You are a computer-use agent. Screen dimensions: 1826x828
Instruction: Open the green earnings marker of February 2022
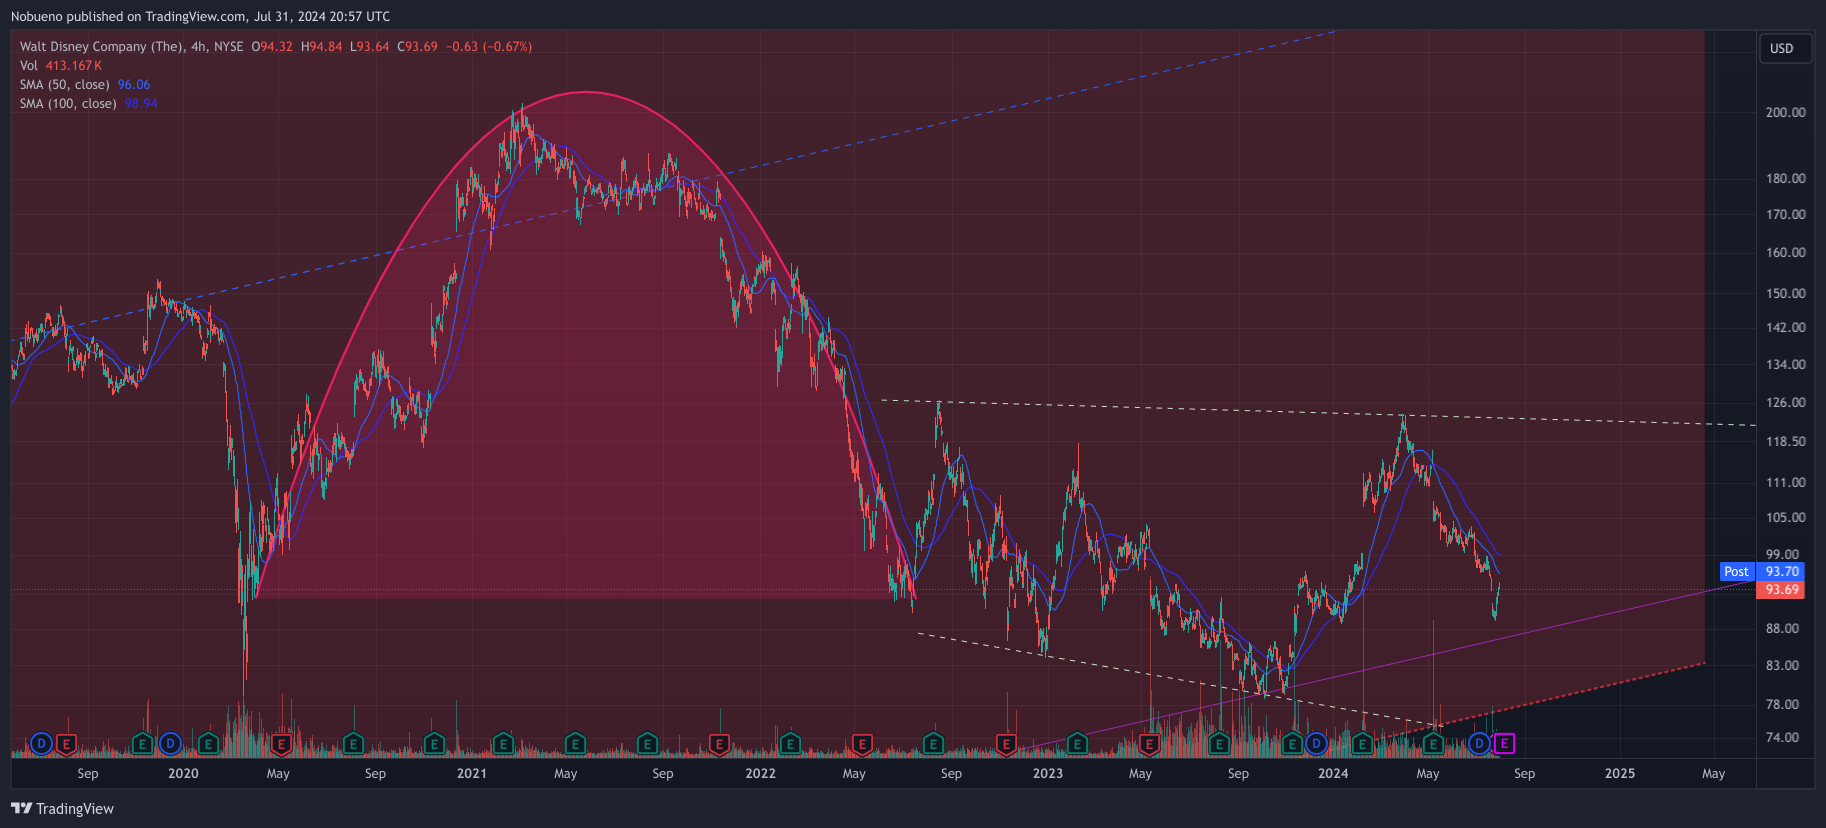point(790,743)
